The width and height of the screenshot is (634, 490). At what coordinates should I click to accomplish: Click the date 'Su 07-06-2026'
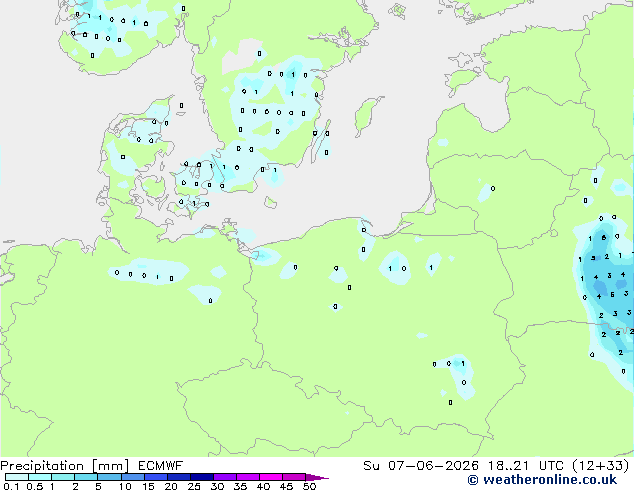point(421,466)
